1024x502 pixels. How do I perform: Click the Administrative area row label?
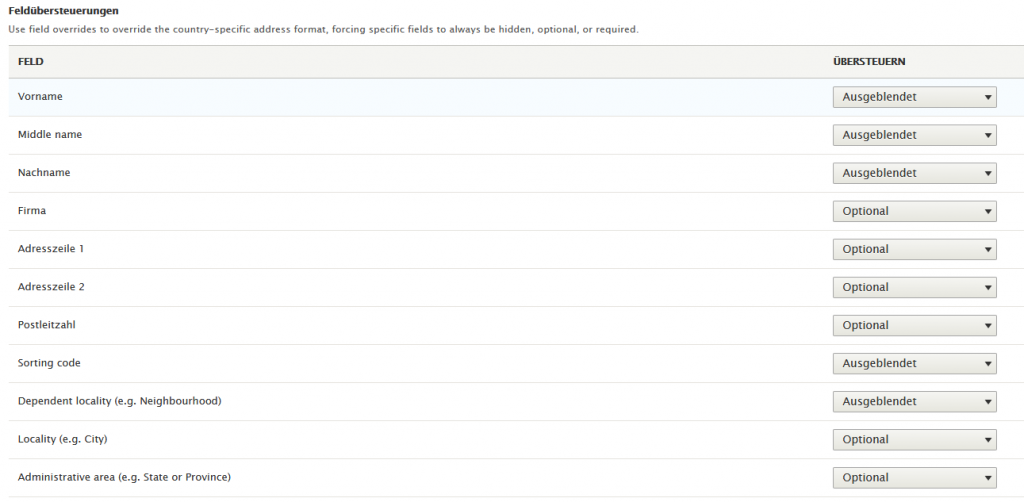pyautogui.click(x=131, y=477)
